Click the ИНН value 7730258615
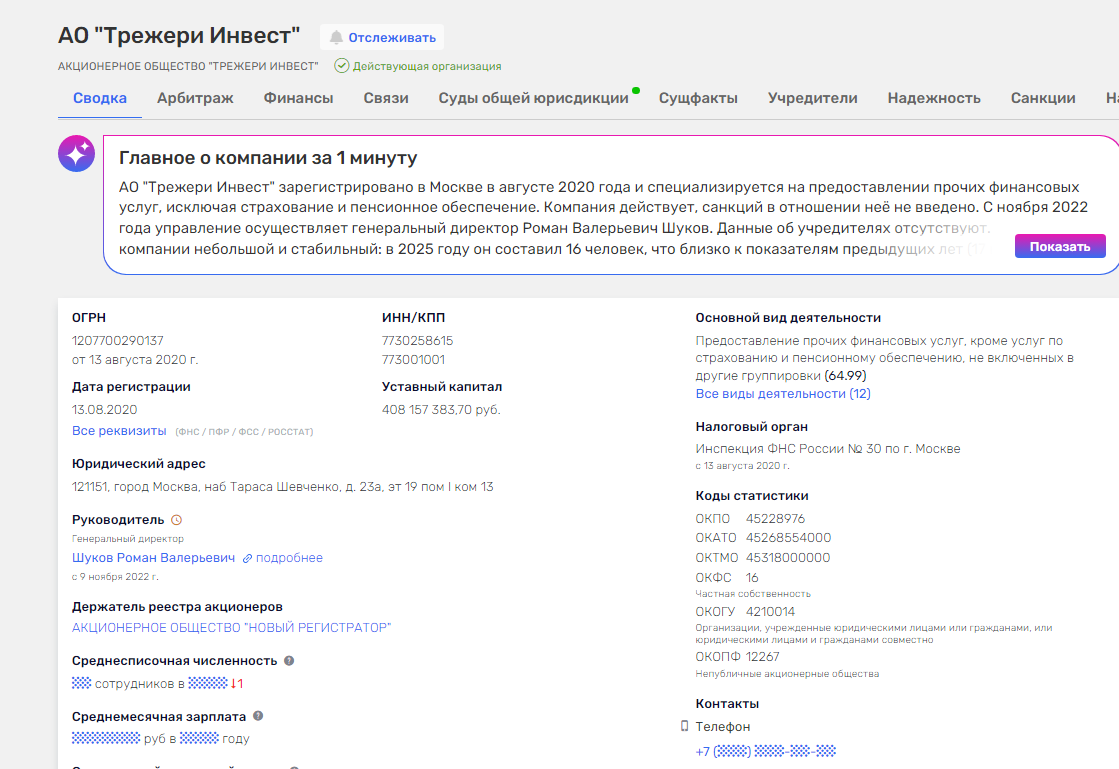 [x=417, y=341]
